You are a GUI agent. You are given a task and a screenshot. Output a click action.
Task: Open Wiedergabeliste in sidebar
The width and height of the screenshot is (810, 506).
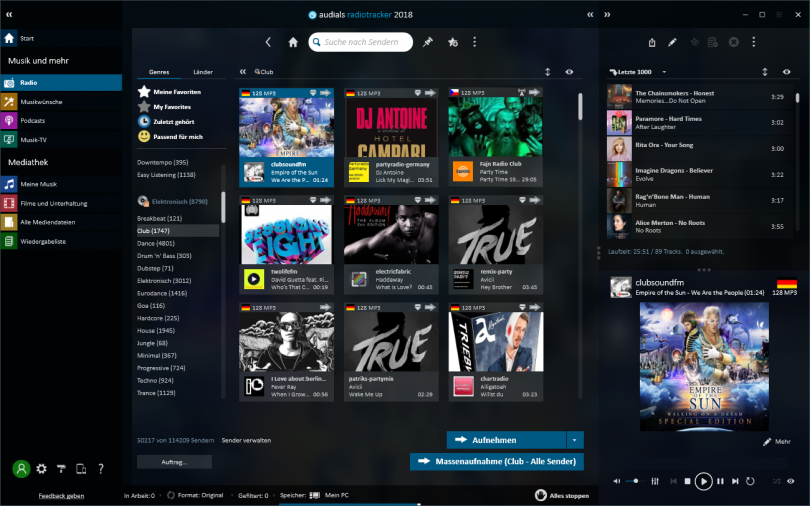(x=61, y=241)
